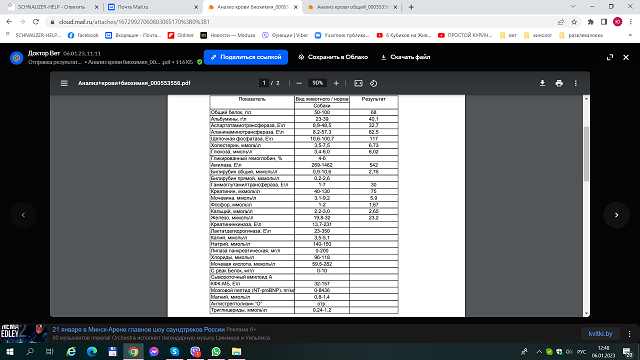Open the PDF sidebar menu icon
This screenshot has width=640, height=360.
(64, 83)
